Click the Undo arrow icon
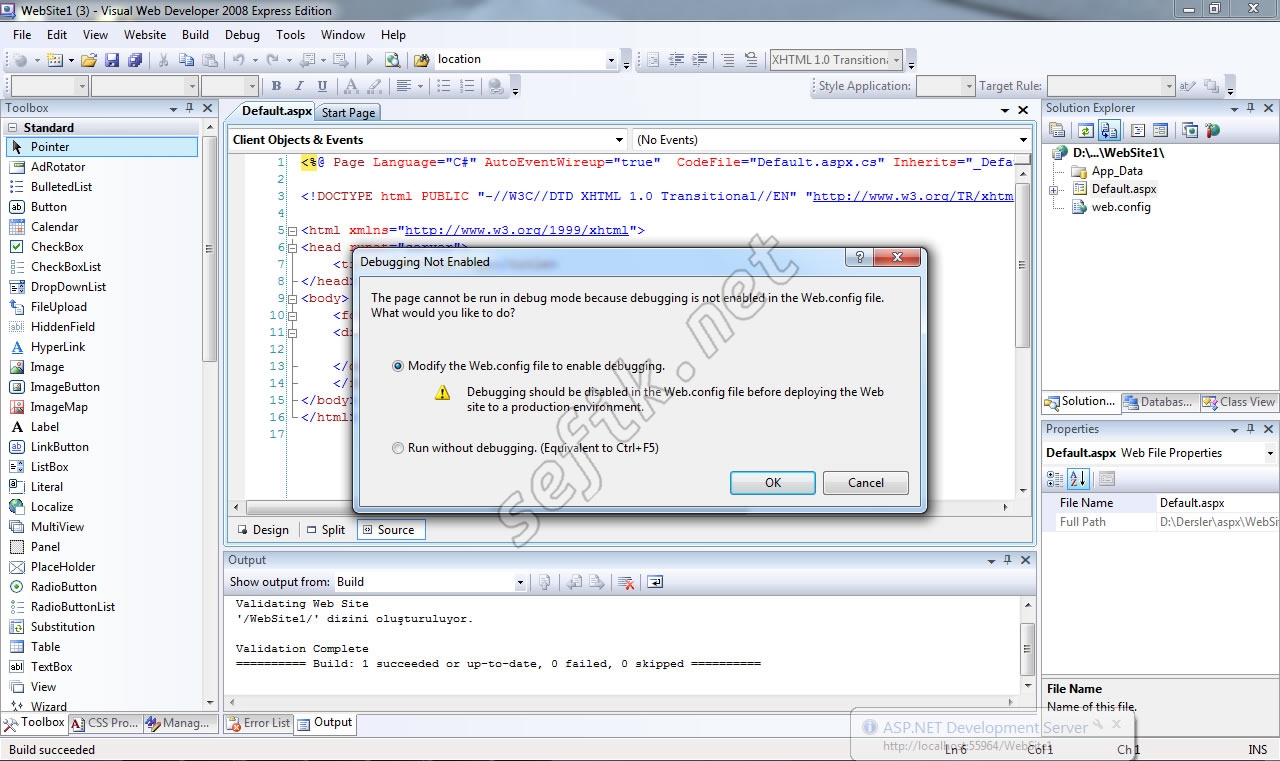The width and height of the screenshot is (1280, 761). pos(239,60)
